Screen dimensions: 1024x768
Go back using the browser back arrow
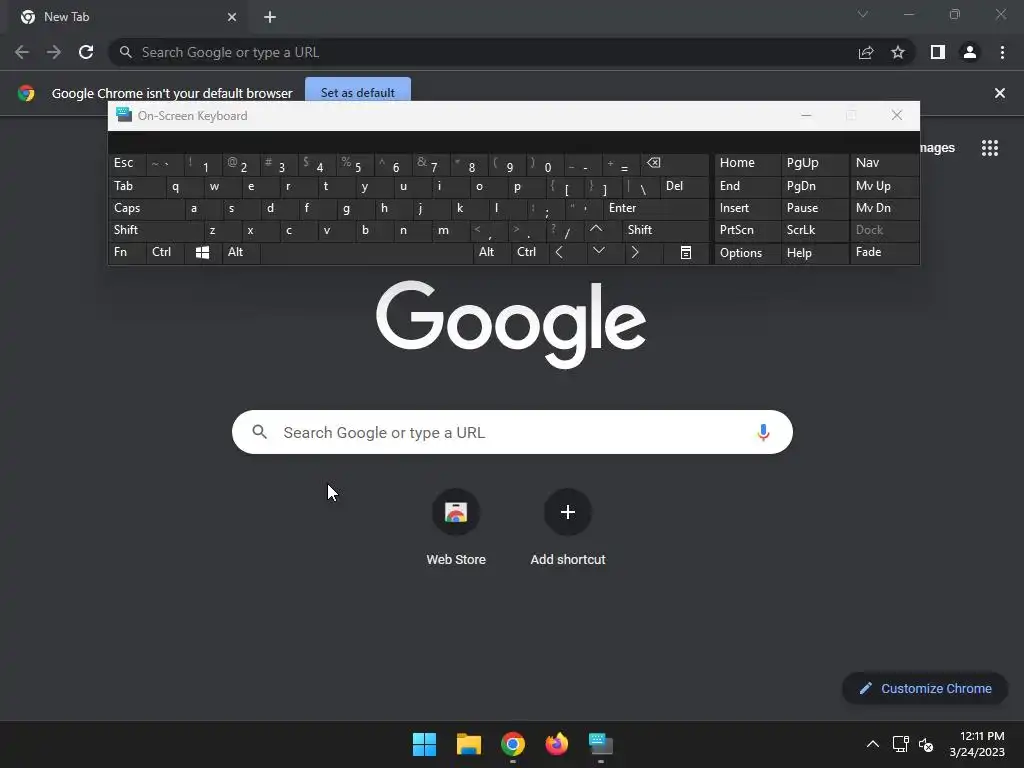(x=22, y=52)
